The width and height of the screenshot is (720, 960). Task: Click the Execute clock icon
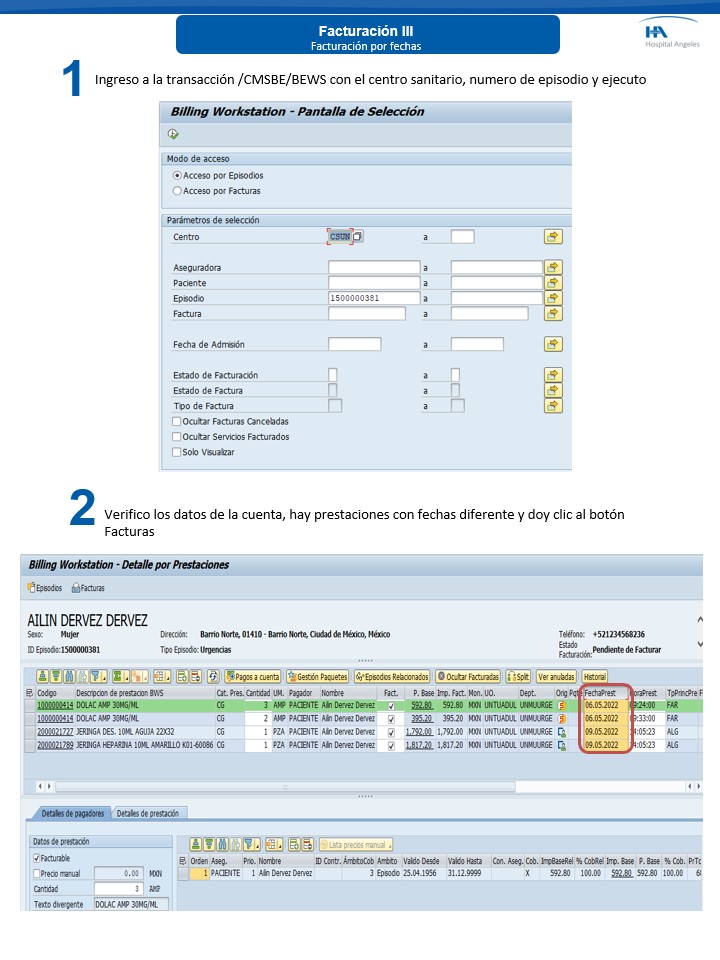tap(173, 133)
